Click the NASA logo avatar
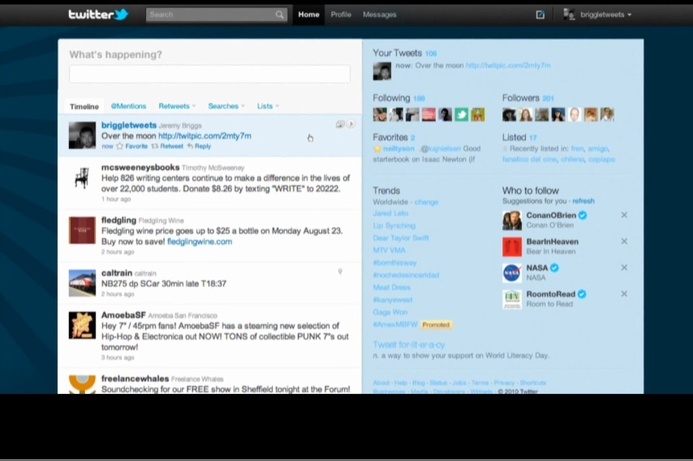 [x=512, y=273]
